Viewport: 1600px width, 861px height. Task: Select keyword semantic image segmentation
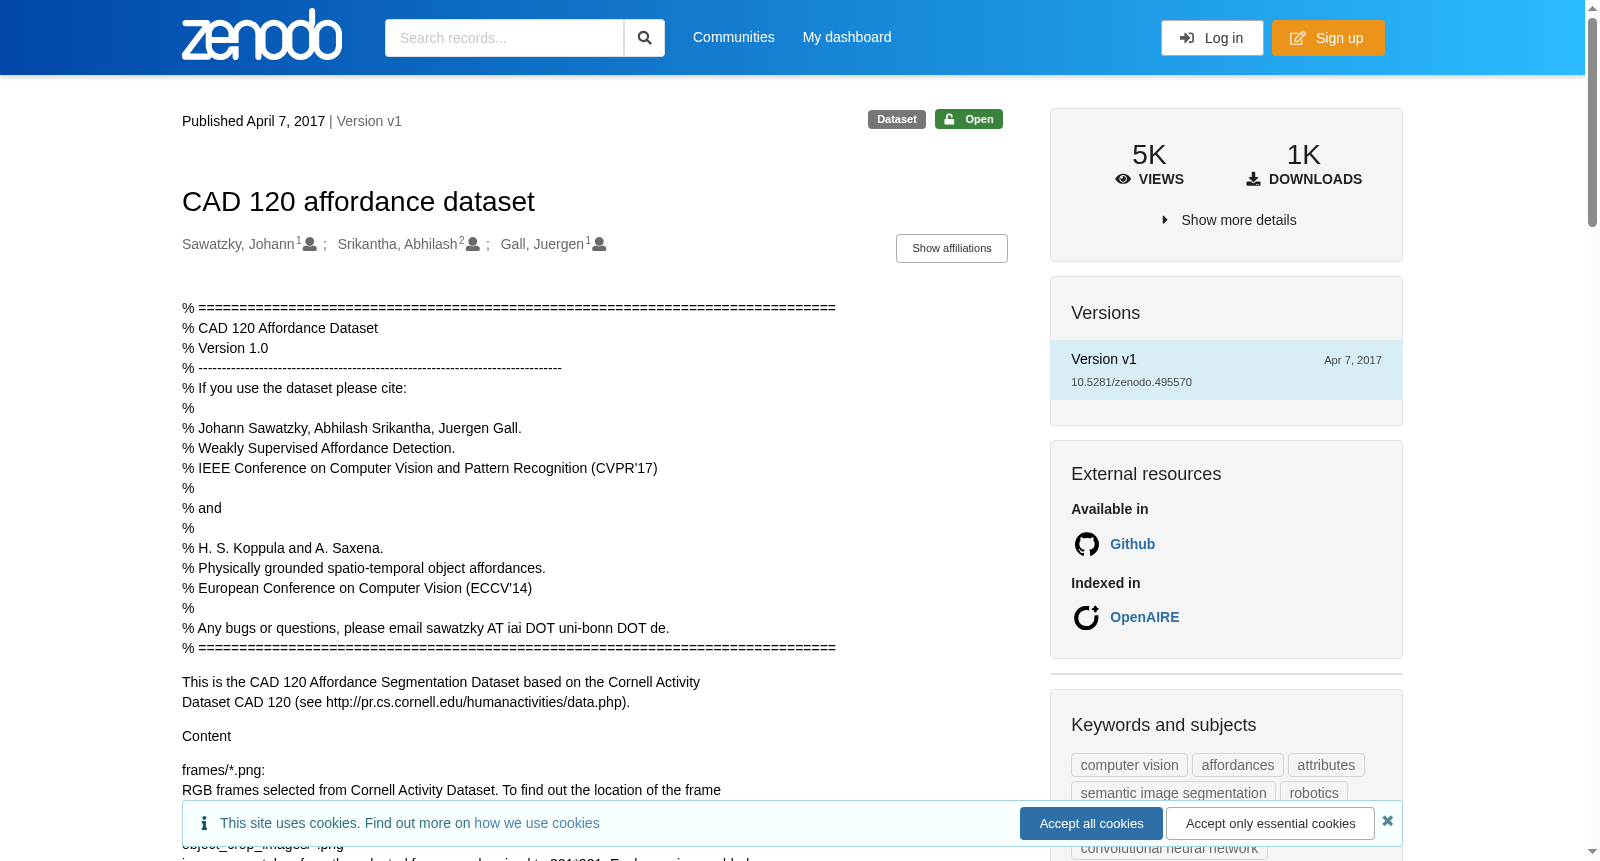[x=1173, y=793]
